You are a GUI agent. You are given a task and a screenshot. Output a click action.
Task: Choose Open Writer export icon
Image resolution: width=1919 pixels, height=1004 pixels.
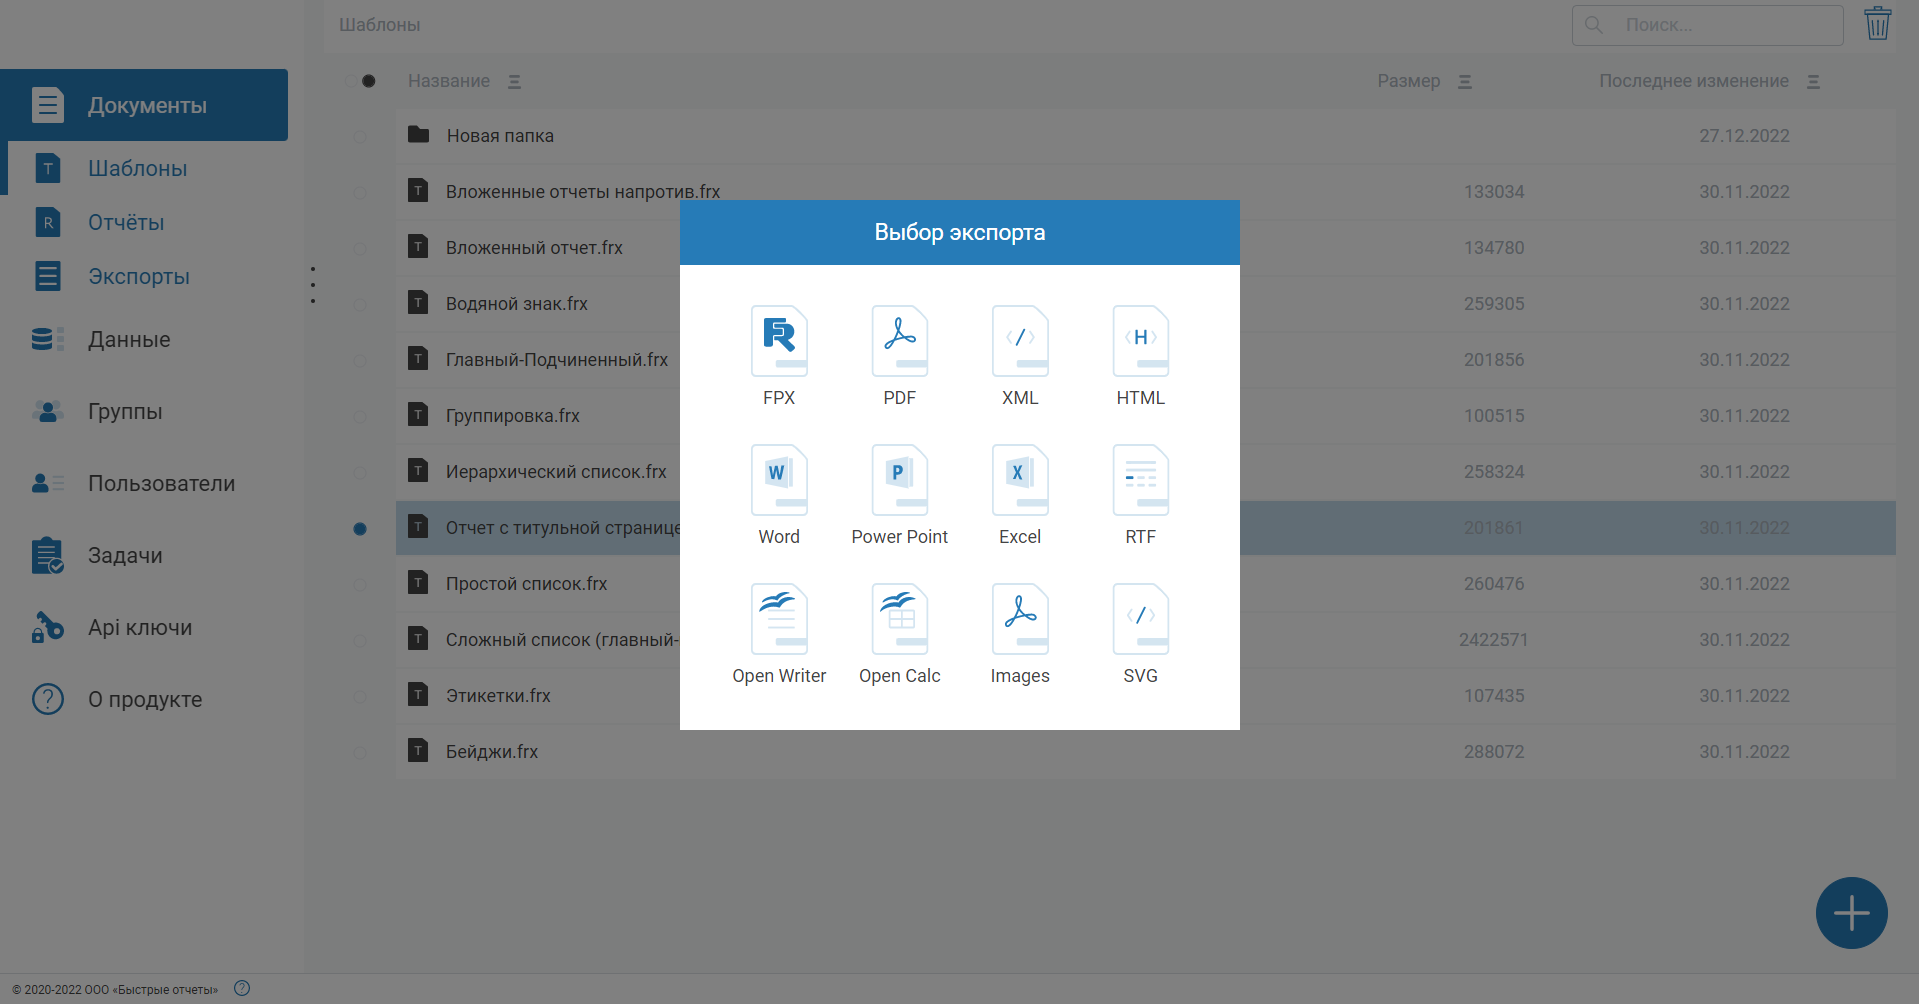(x=779, y=619)
